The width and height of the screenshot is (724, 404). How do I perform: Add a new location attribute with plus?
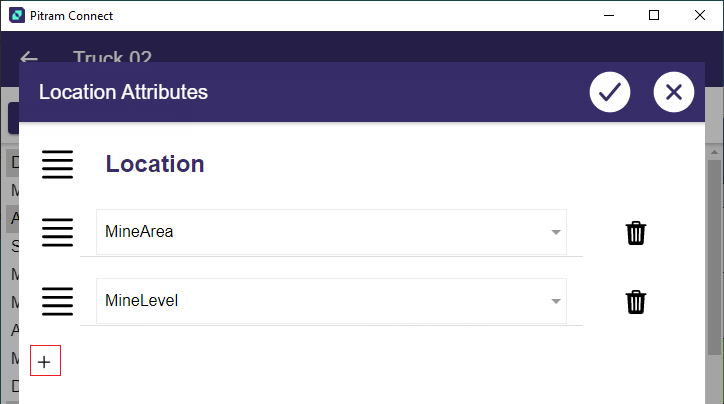click(45, 362)
